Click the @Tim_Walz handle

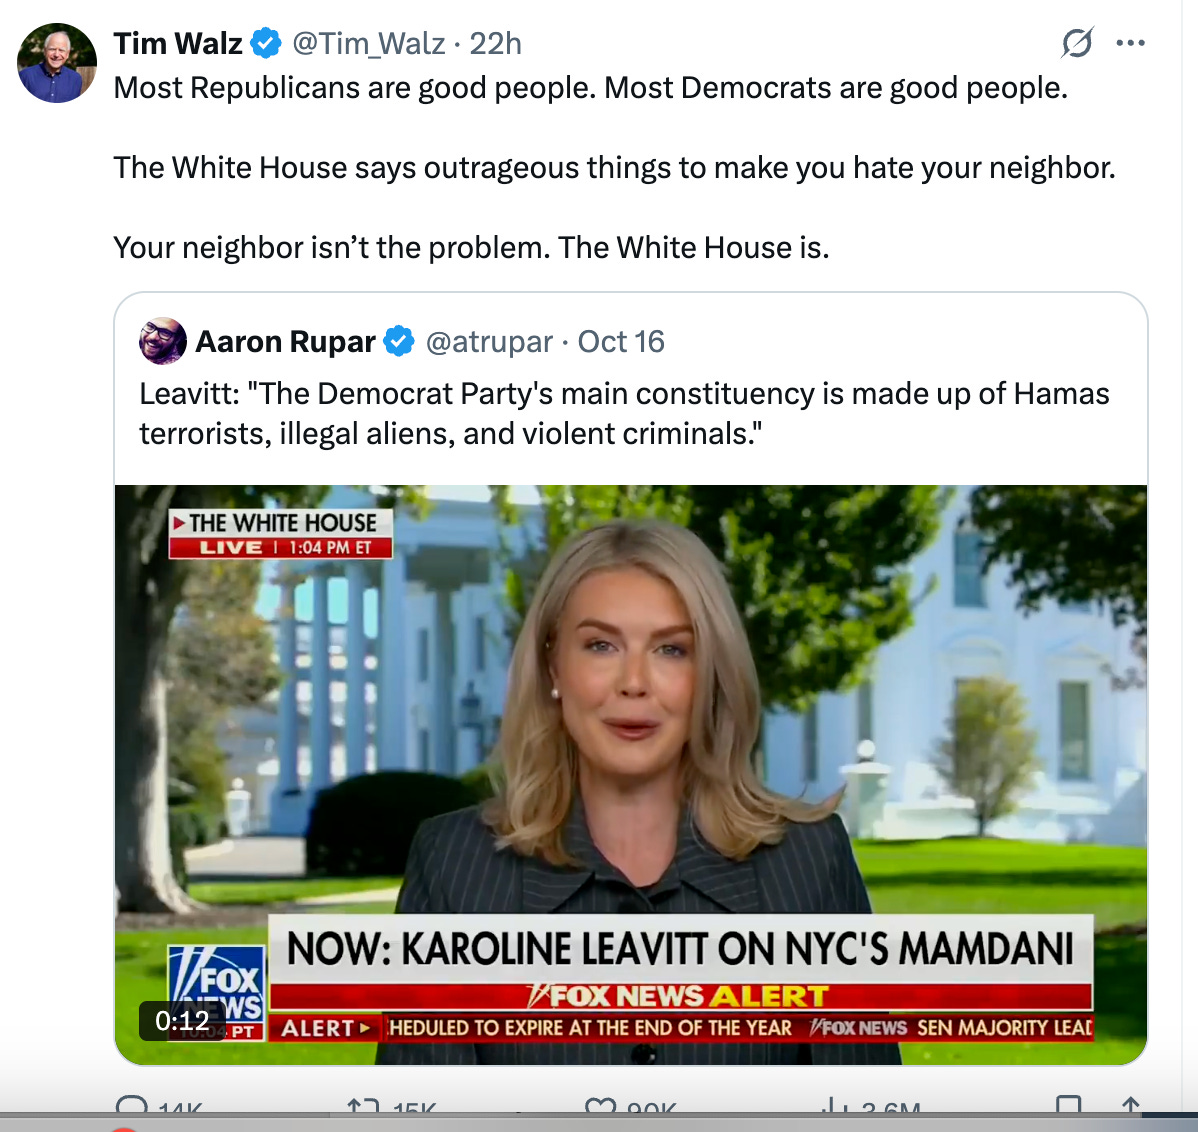(x=368, y=44)
